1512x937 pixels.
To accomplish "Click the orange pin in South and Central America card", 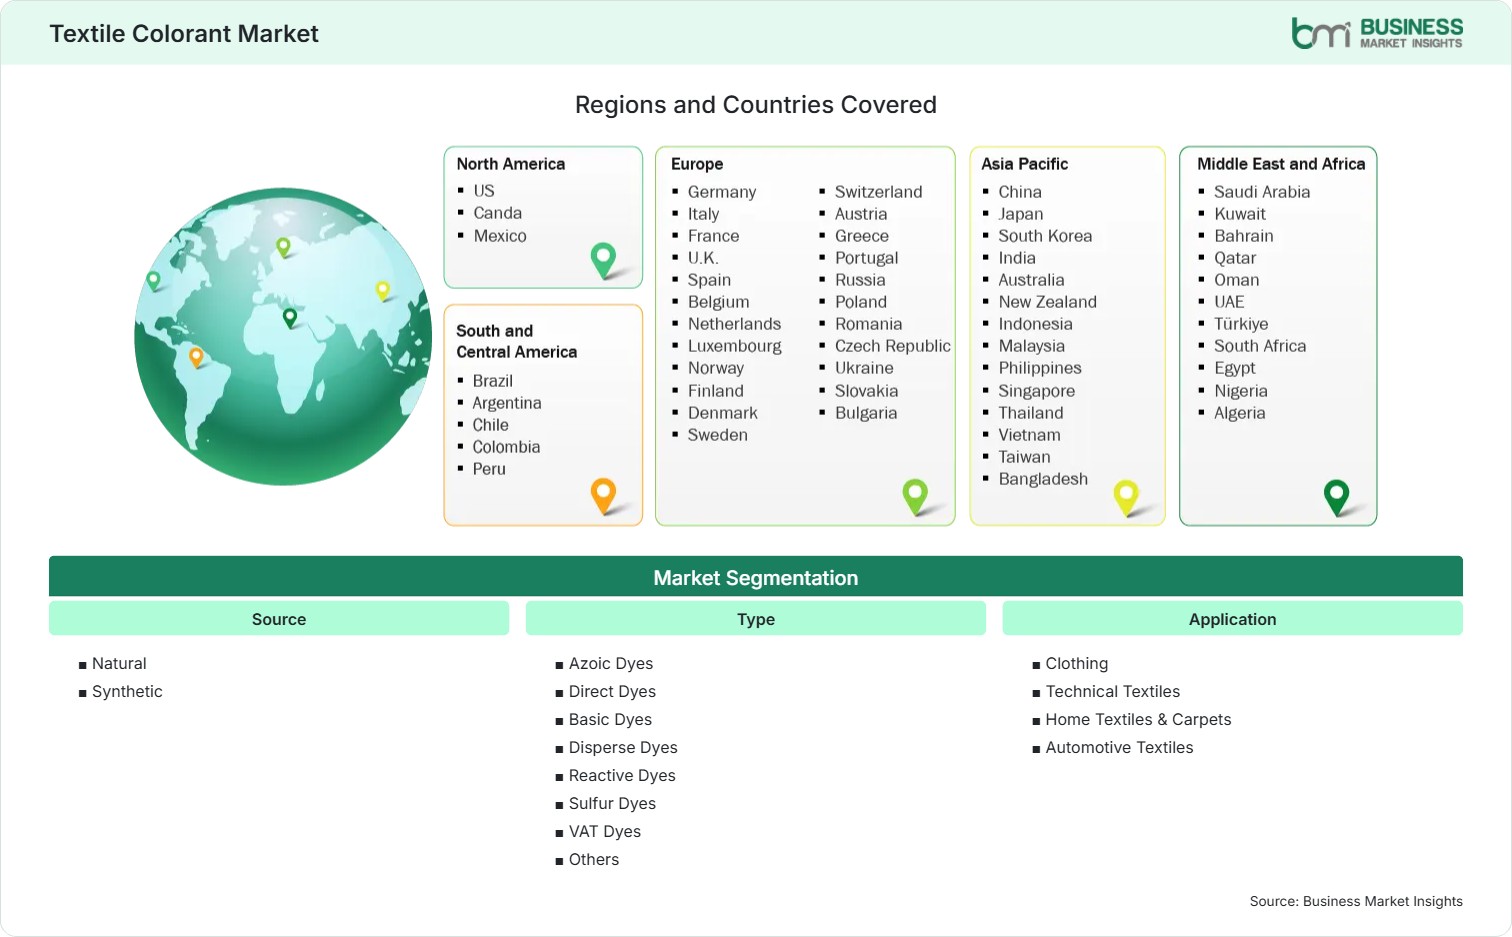I will point(603,496).
